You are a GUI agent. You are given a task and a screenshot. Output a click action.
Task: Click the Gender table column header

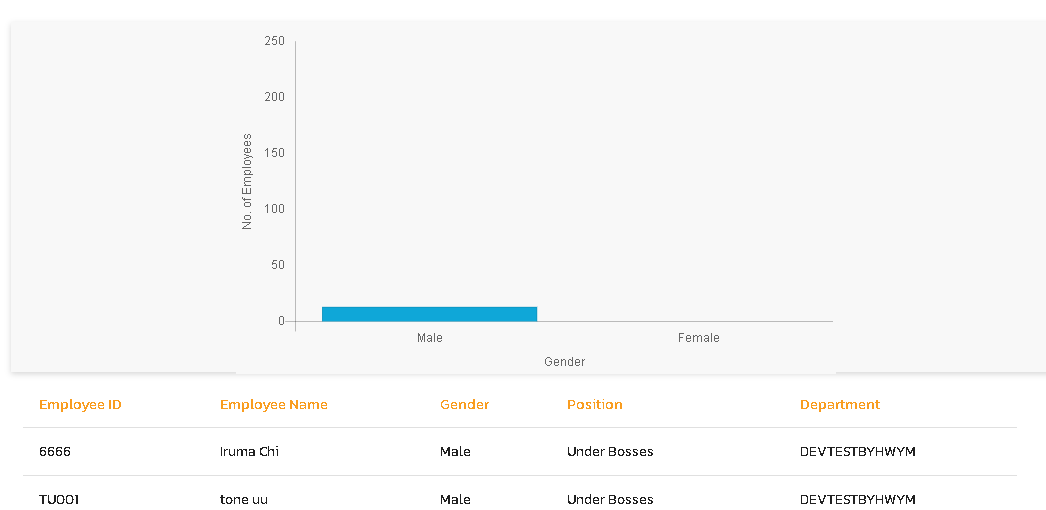(465, 405)
